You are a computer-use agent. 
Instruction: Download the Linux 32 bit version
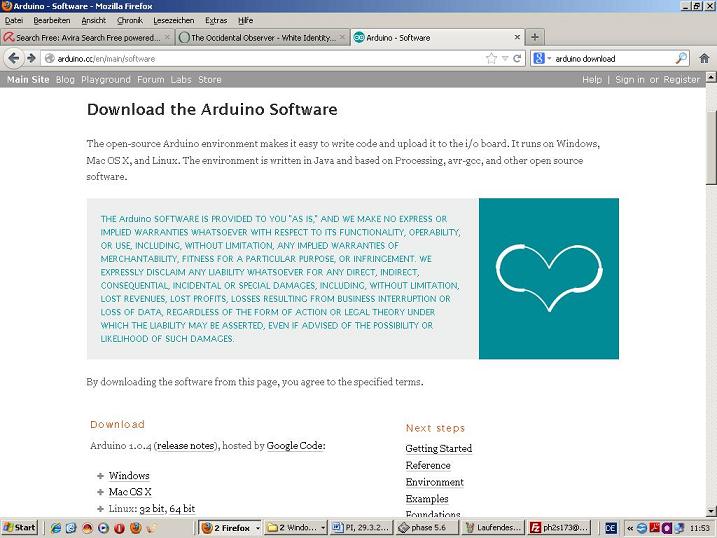pos(152,509)
